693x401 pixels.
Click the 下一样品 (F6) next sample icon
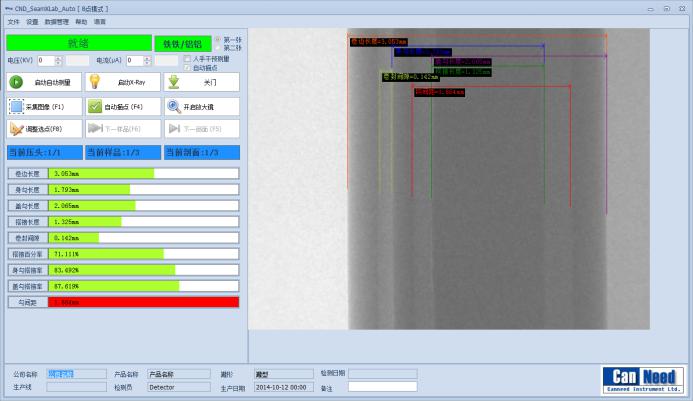point(95,129)
